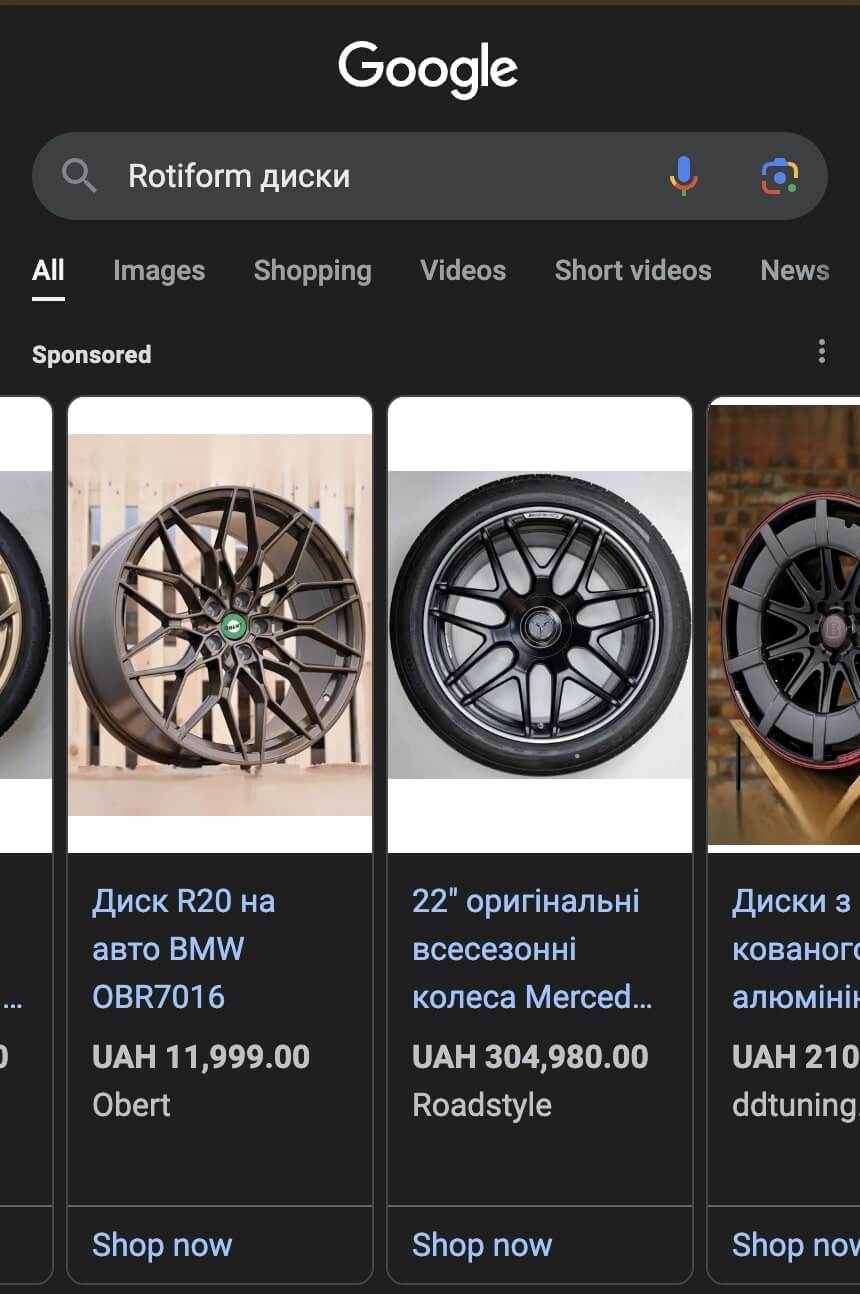Open the Shopping tab
860x1294 pixels.
(312, 270)
